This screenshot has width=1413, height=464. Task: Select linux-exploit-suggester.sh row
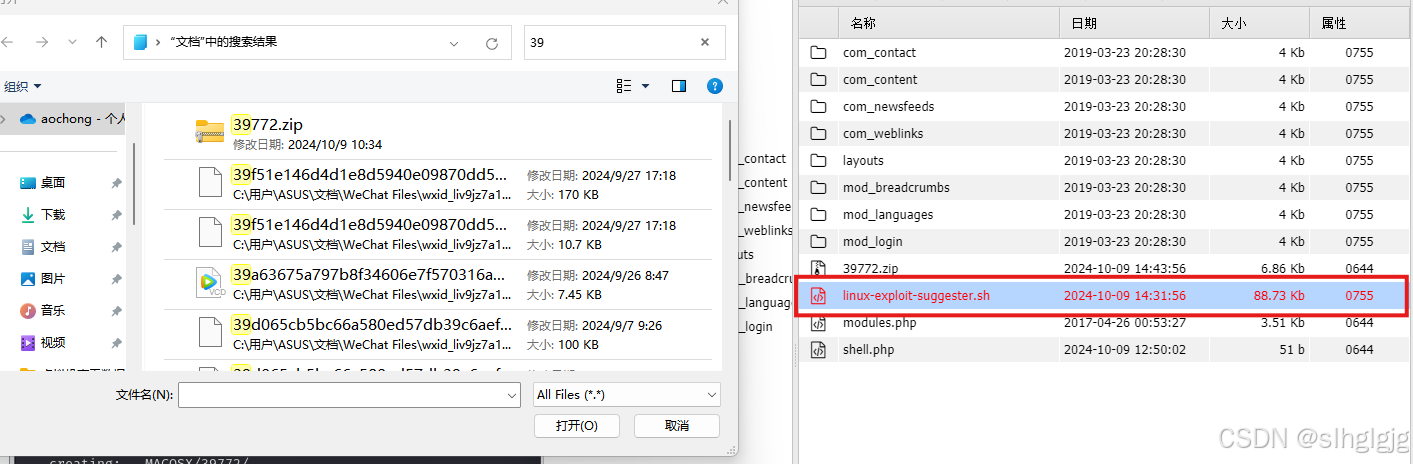pos(1104,295)
